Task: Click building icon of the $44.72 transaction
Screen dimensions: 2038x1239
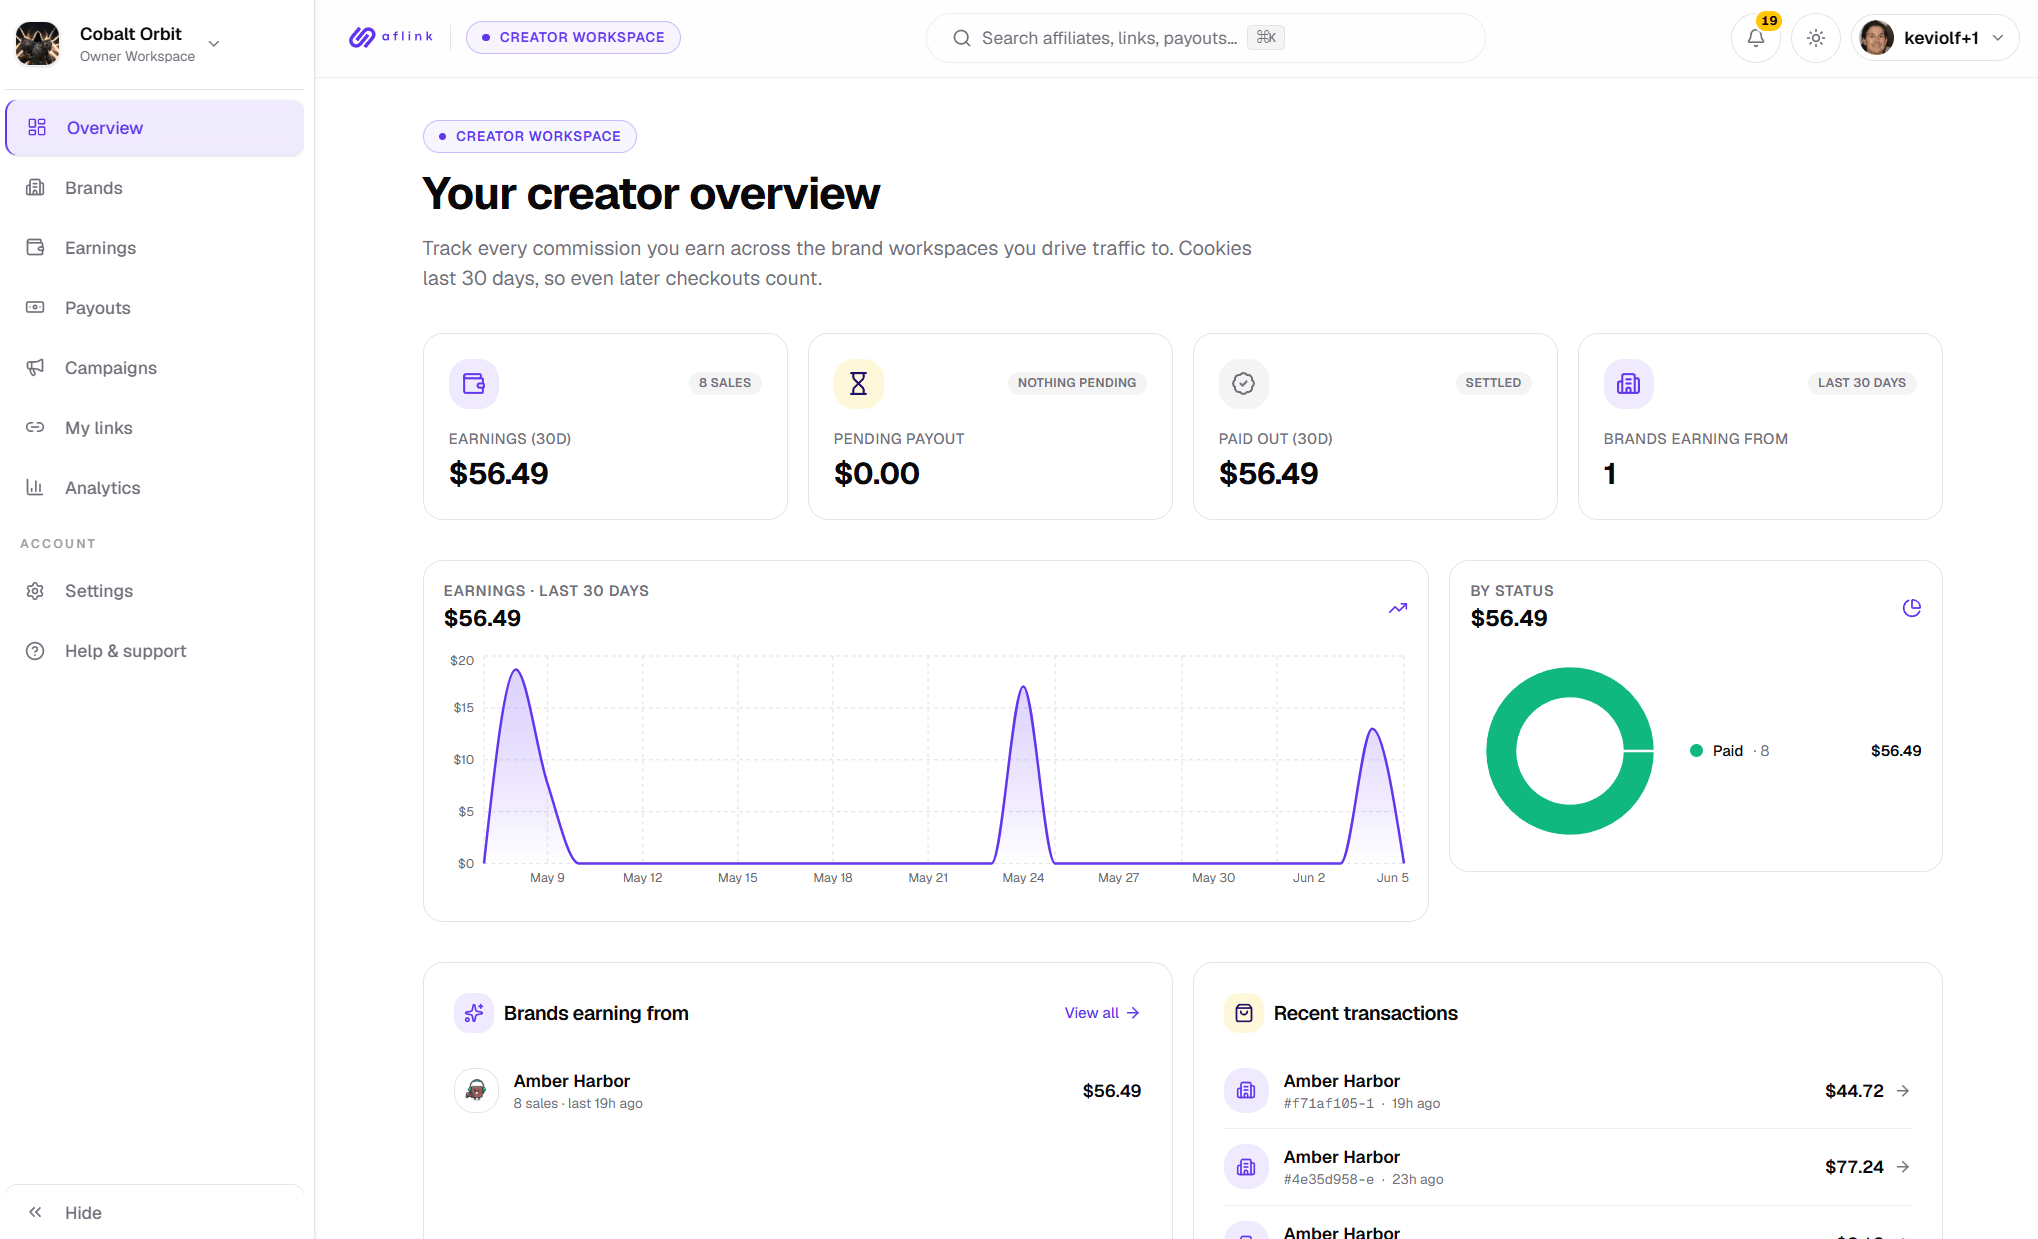Action: [x=1246, y=1091]
